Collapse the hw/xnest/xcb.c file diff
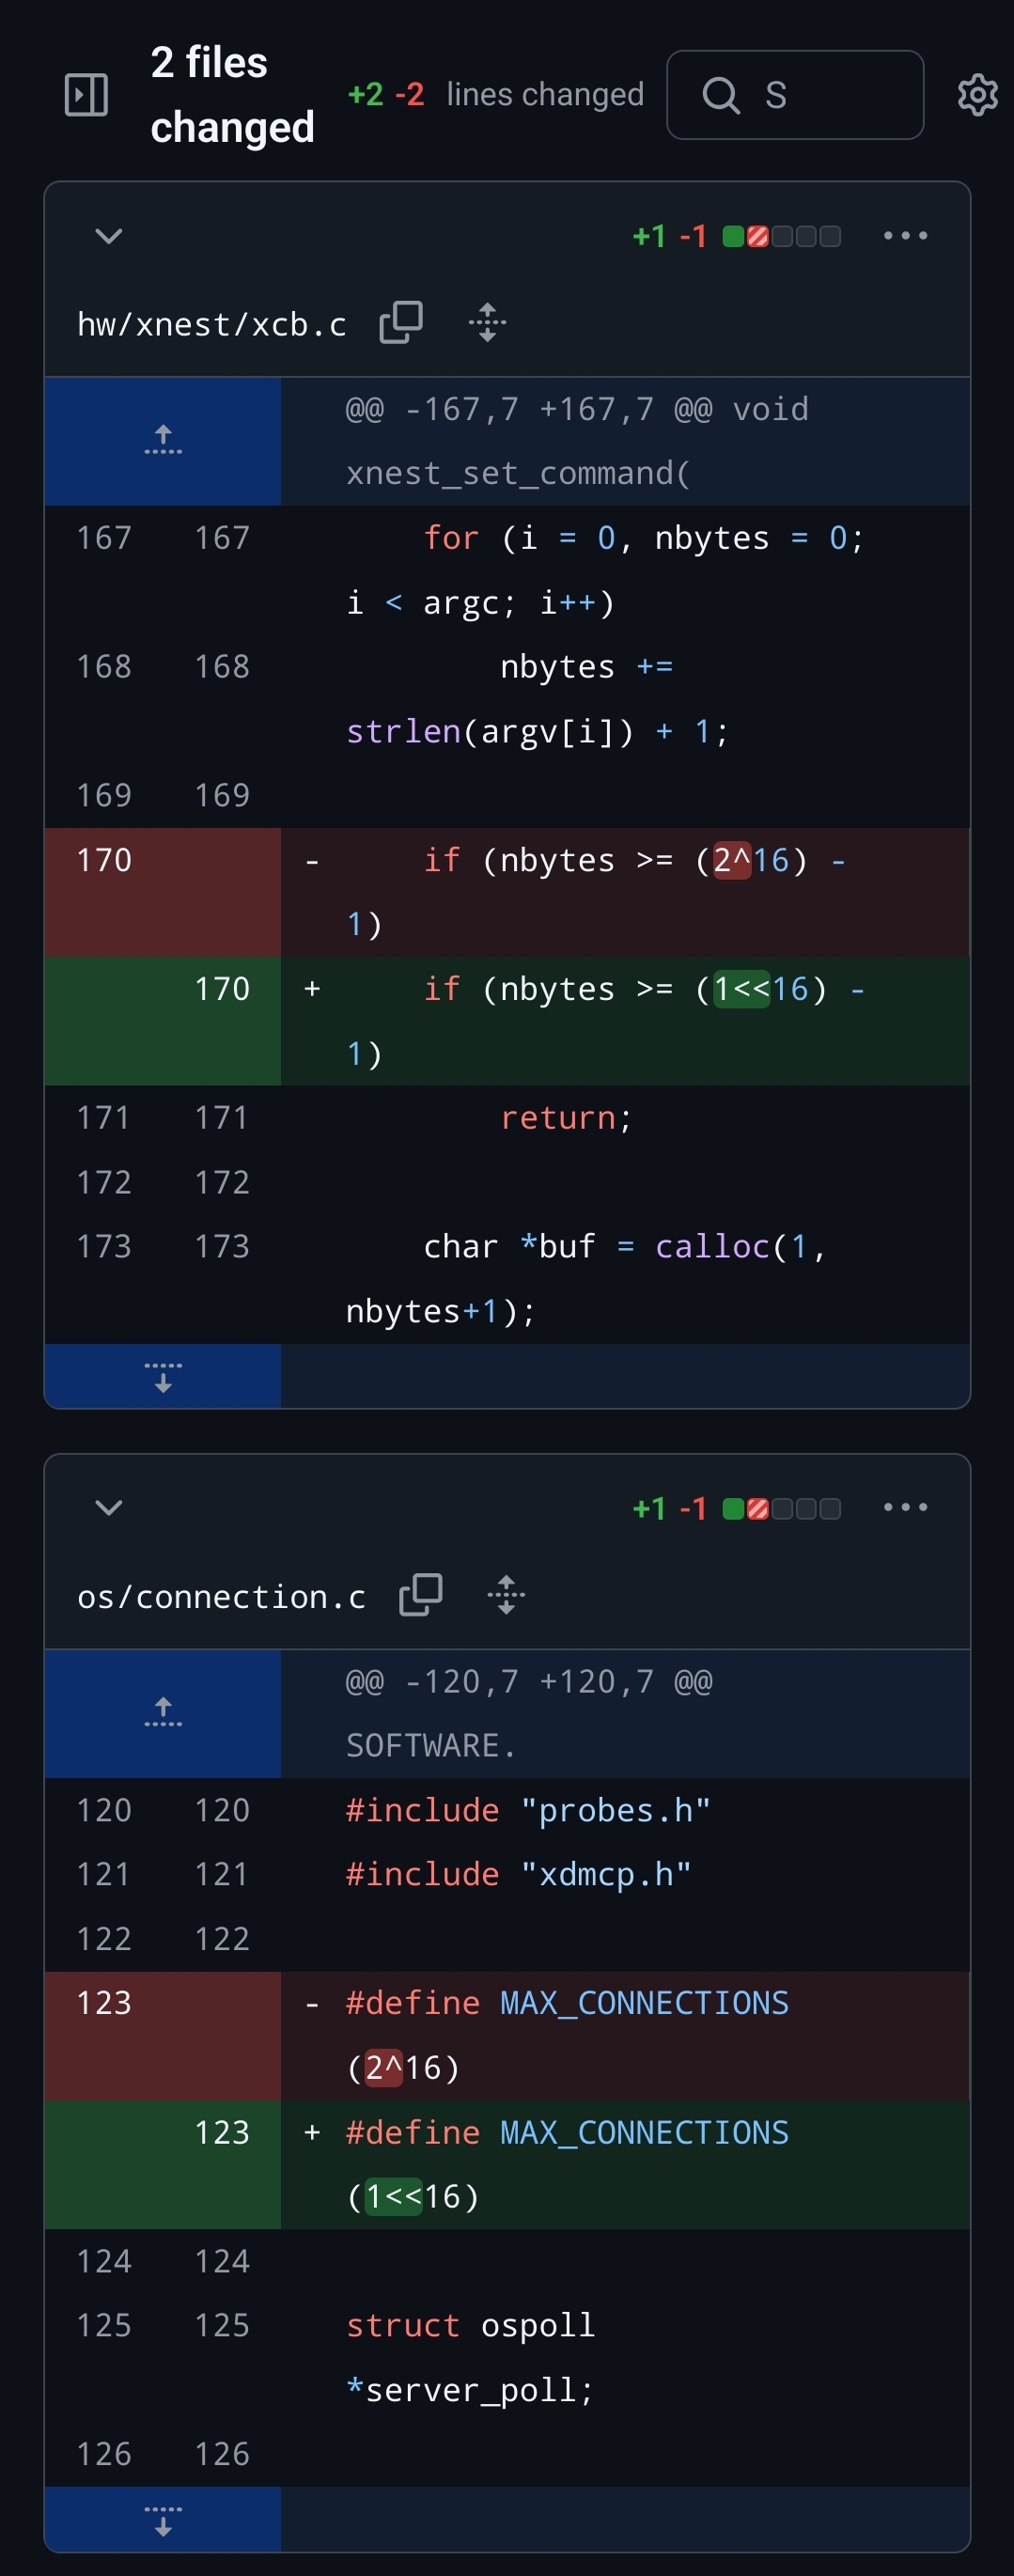Viewport: 1014px width, 2576px height. [x=108, y=236]
